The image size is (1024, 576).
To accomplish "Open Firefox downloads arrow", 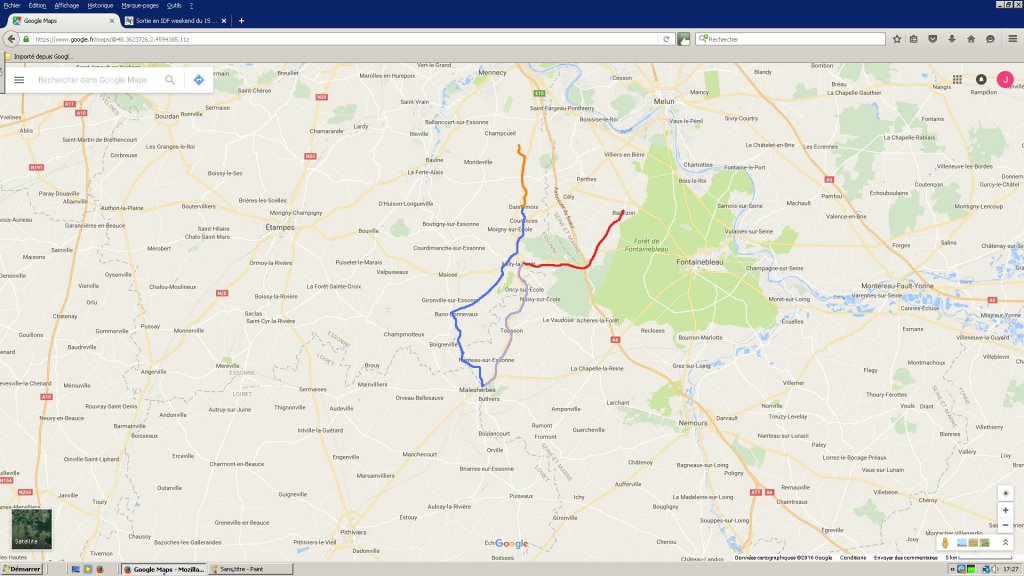I will pyautogui.click(x=952, y=39).
